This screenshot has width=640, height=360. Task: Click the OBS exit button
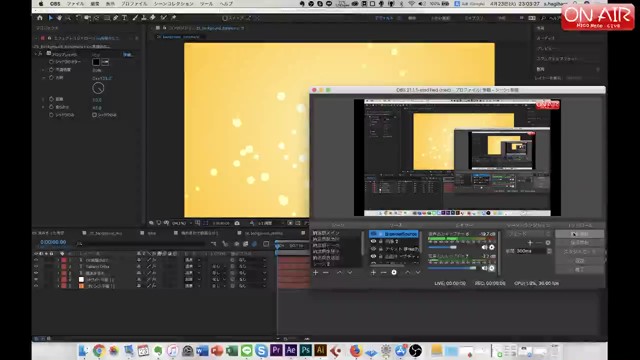pos(579,270)
